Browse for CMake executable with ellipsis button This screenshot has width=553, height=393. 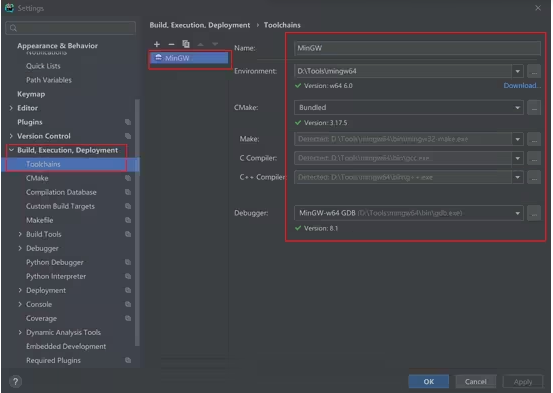click(x=534, y=108)
